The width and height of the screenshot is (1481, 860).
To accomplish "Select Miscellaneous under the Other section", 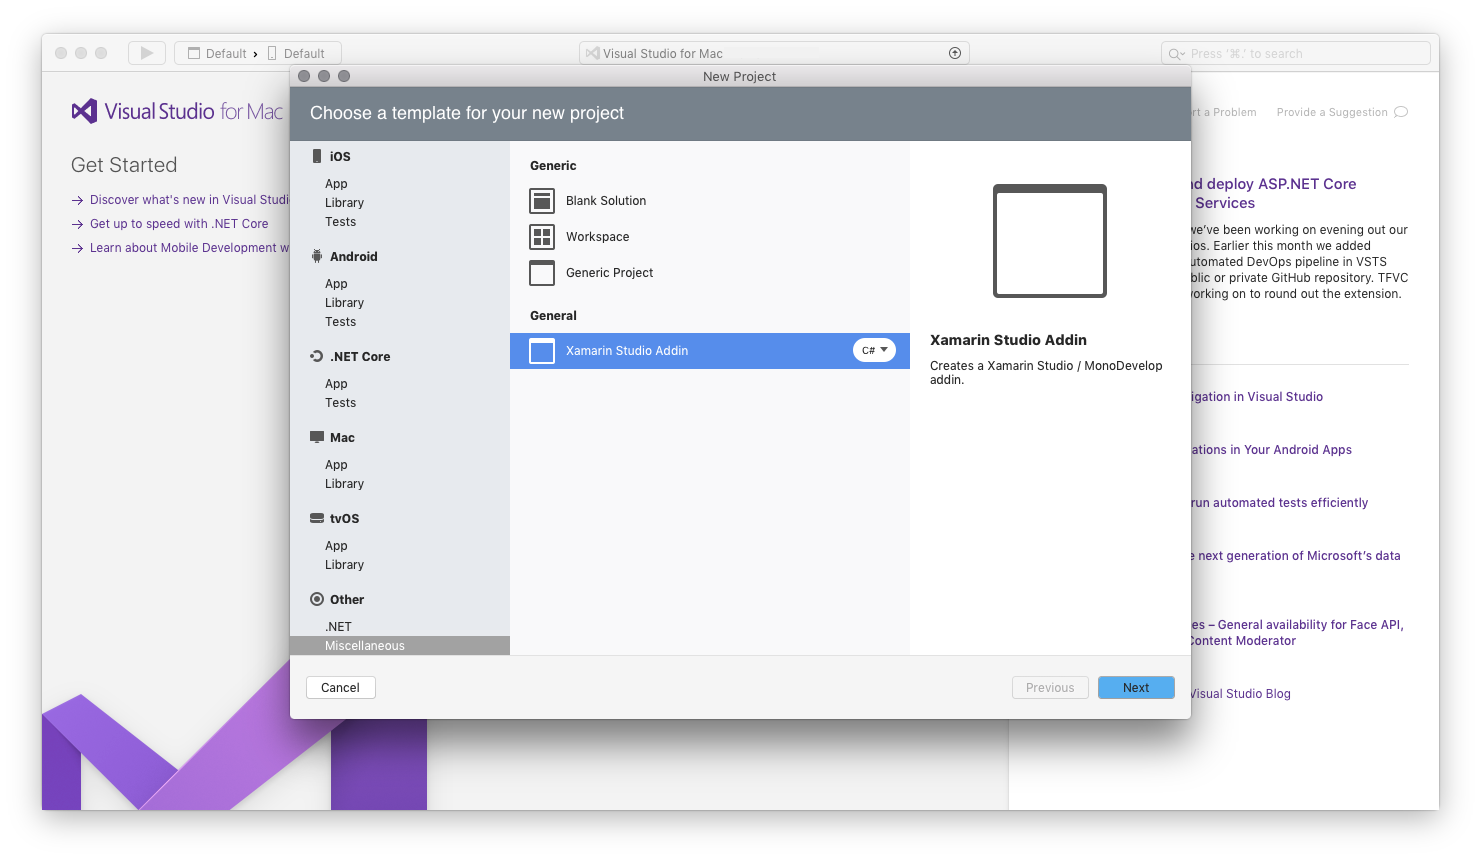I will pos(400,646).
